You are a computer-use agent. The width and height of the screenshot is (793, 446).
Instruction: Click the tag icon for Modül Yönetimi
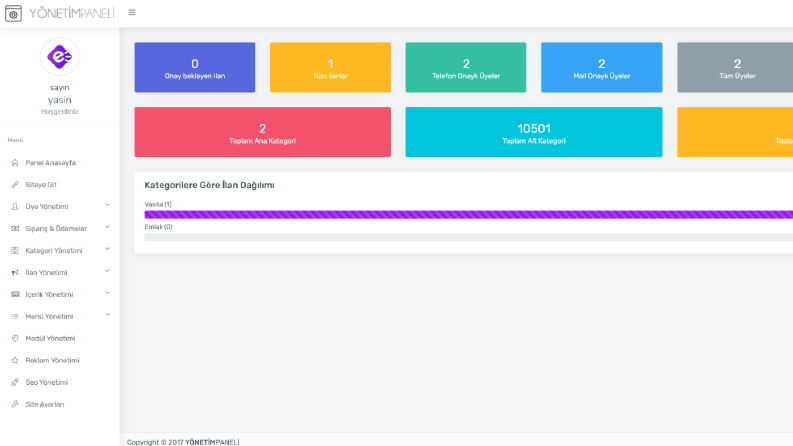(15, 338)
